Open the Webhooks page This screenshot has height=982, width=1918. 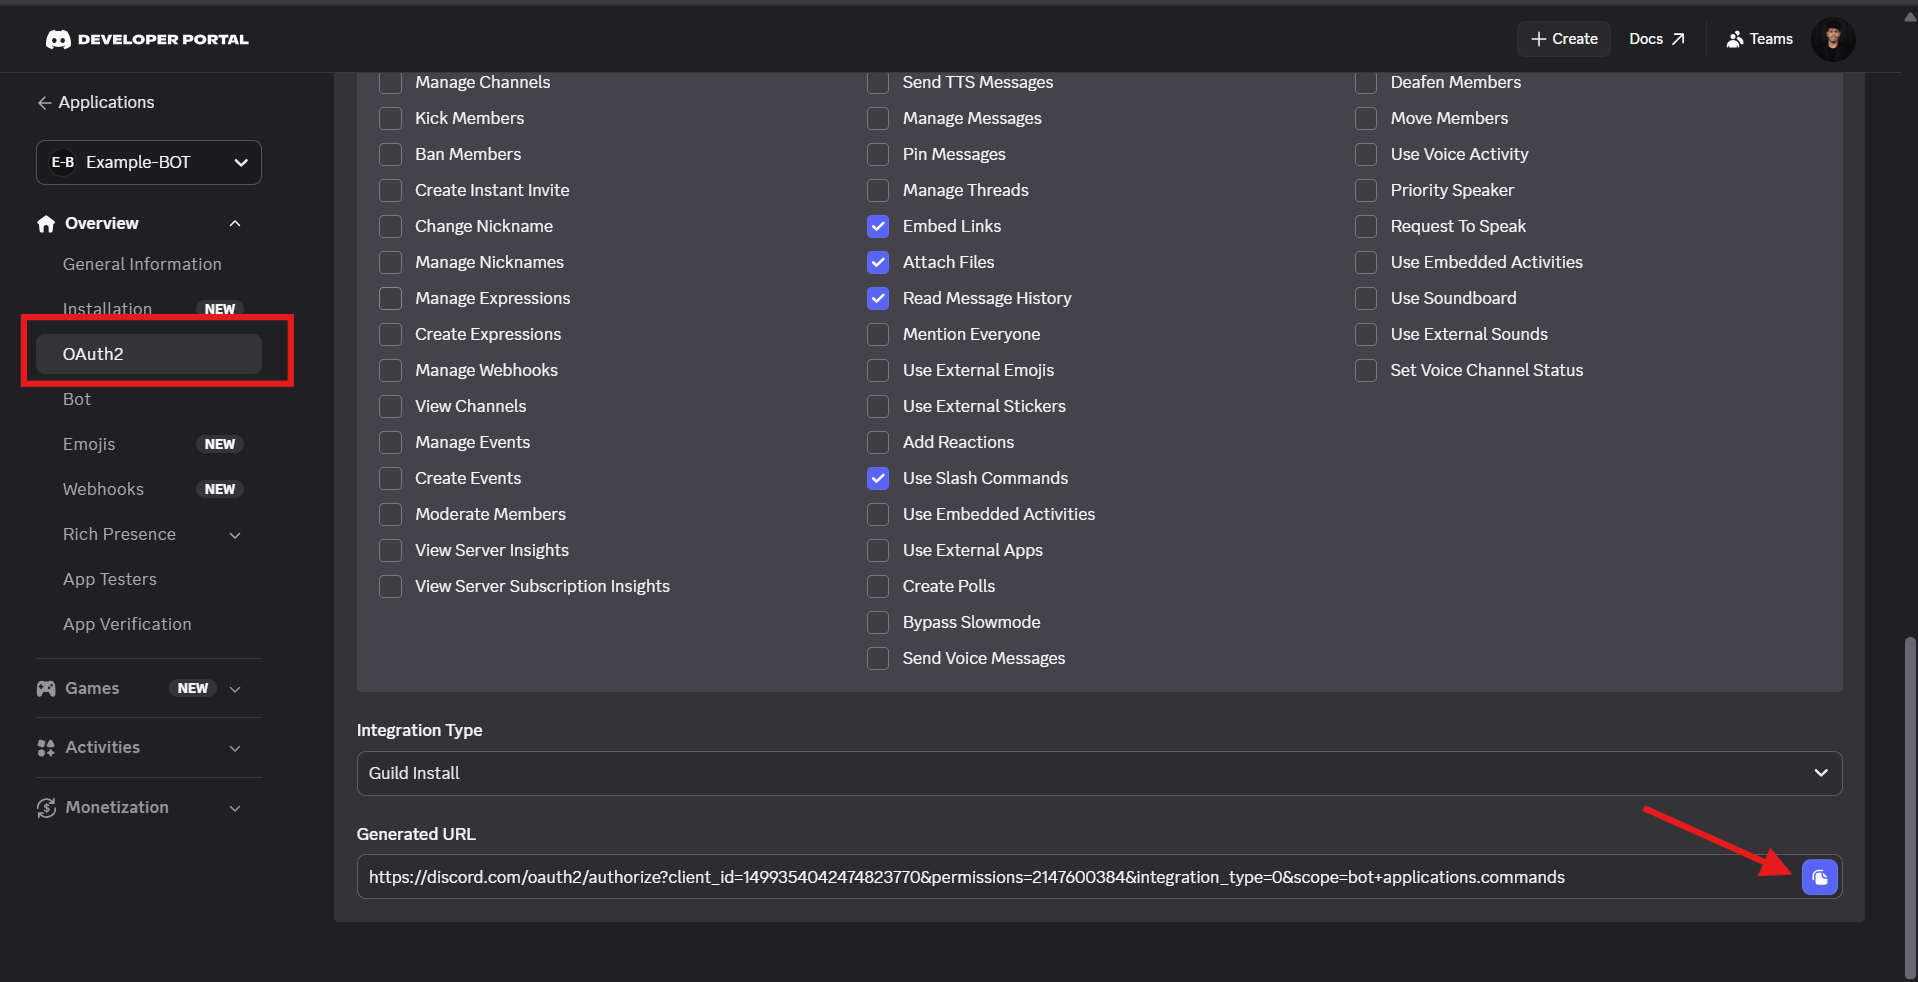pyautogui.click(x=103, y=489)
